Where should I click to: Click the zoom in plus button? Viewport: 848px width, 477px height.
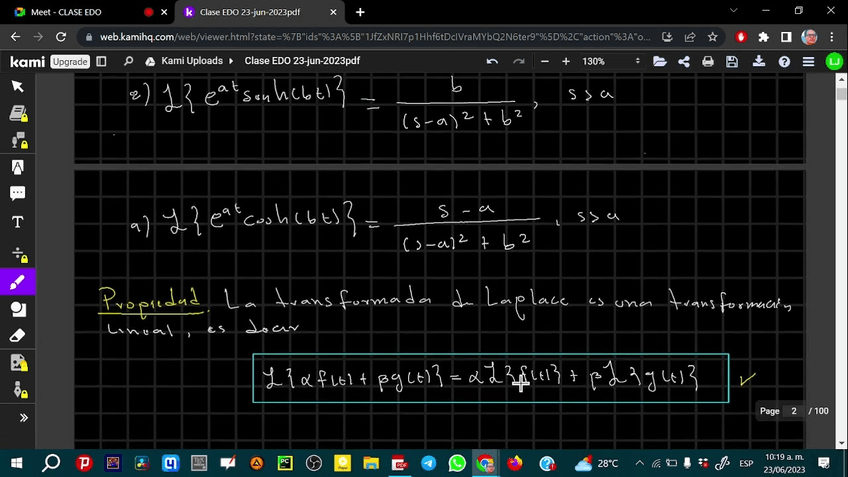pos(566,61)
